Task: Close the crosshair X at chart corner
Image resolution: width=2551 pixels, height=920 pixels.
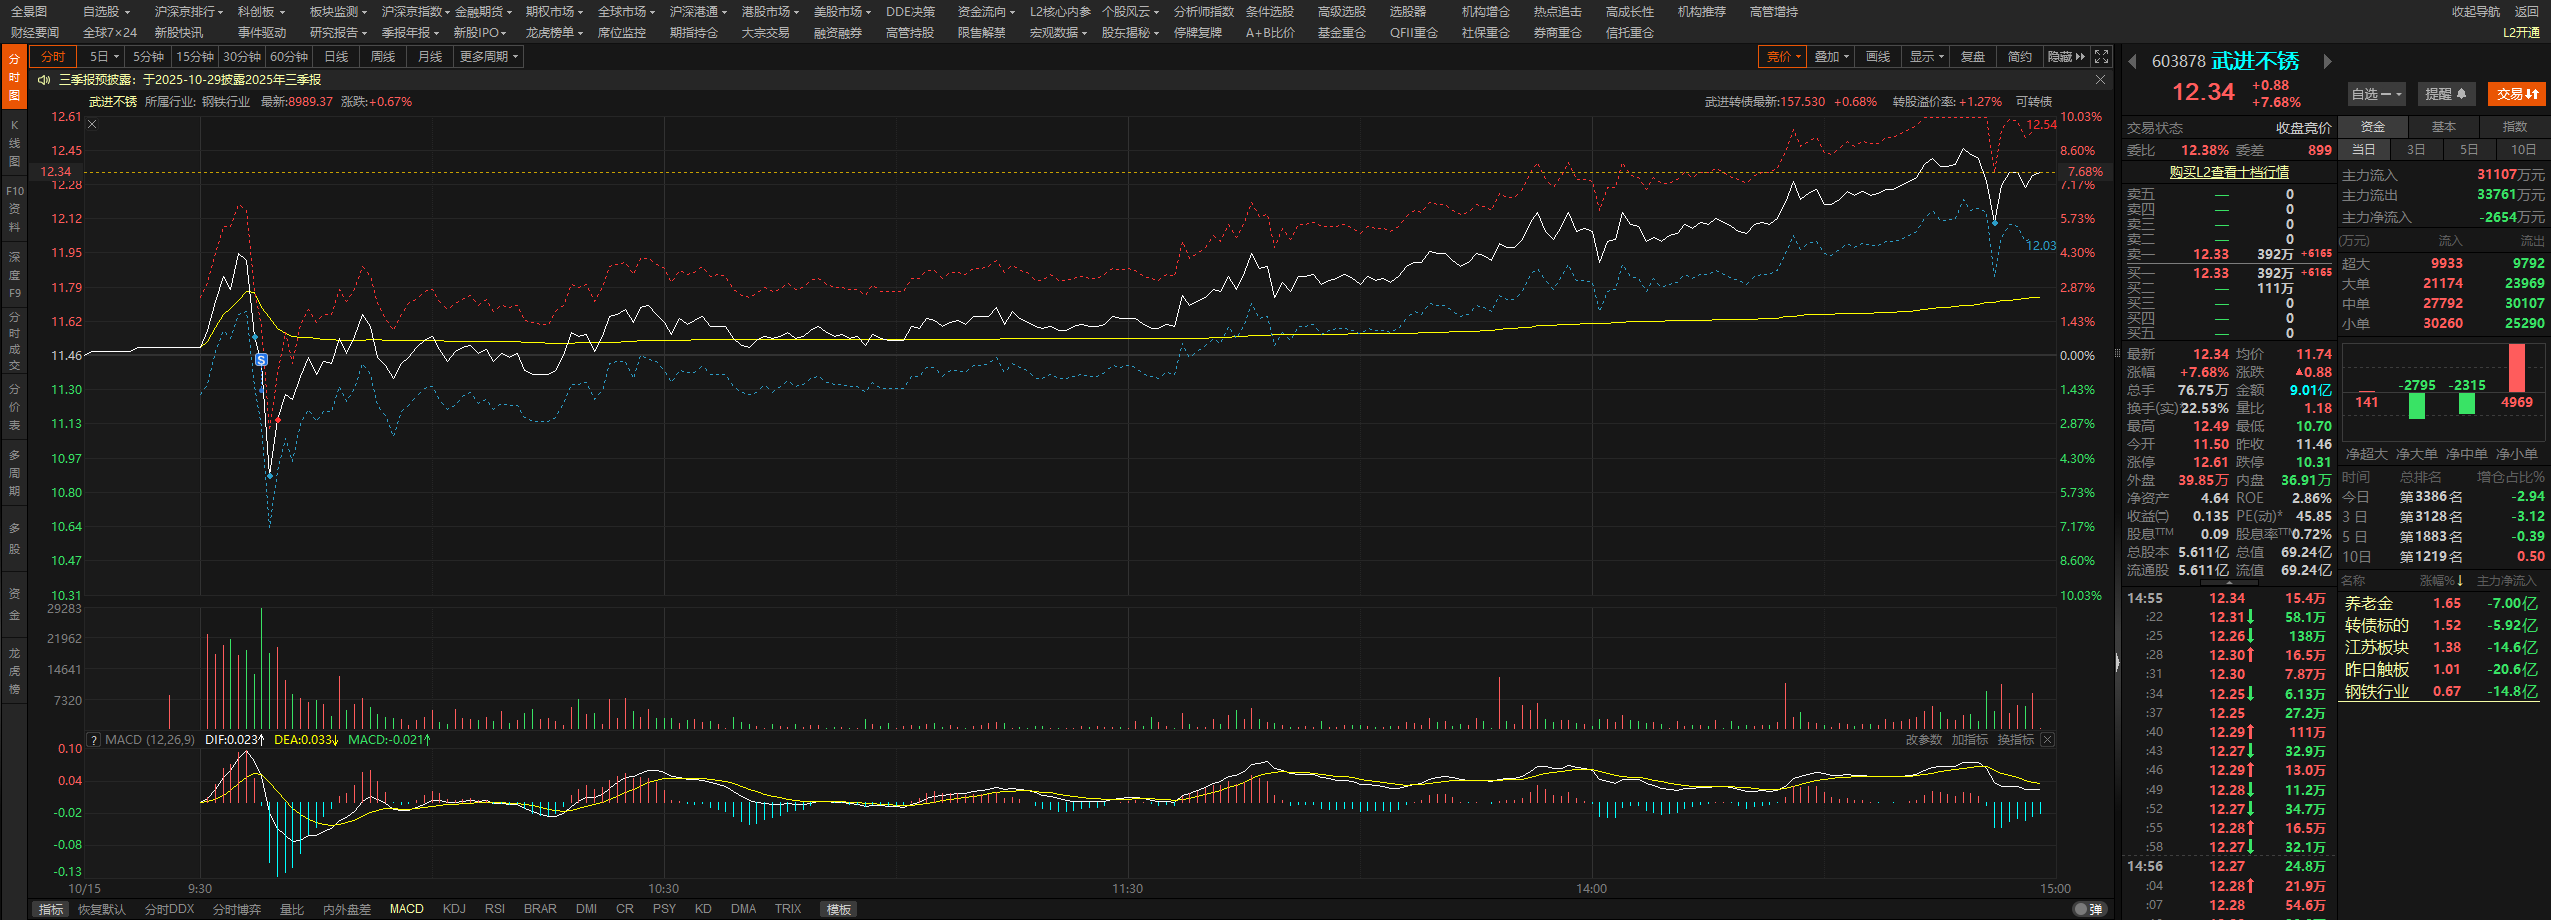Action: pyautogui.click(x=92, y=124)
